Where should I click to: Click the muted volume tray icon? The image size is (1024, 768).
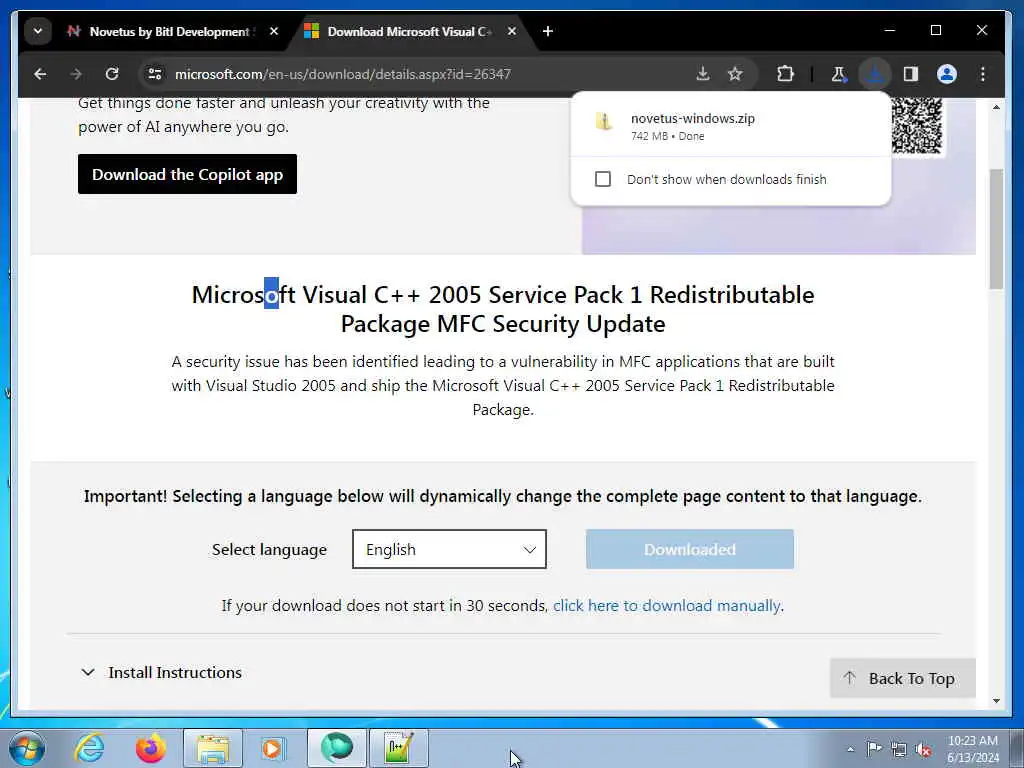pos(923,749)
